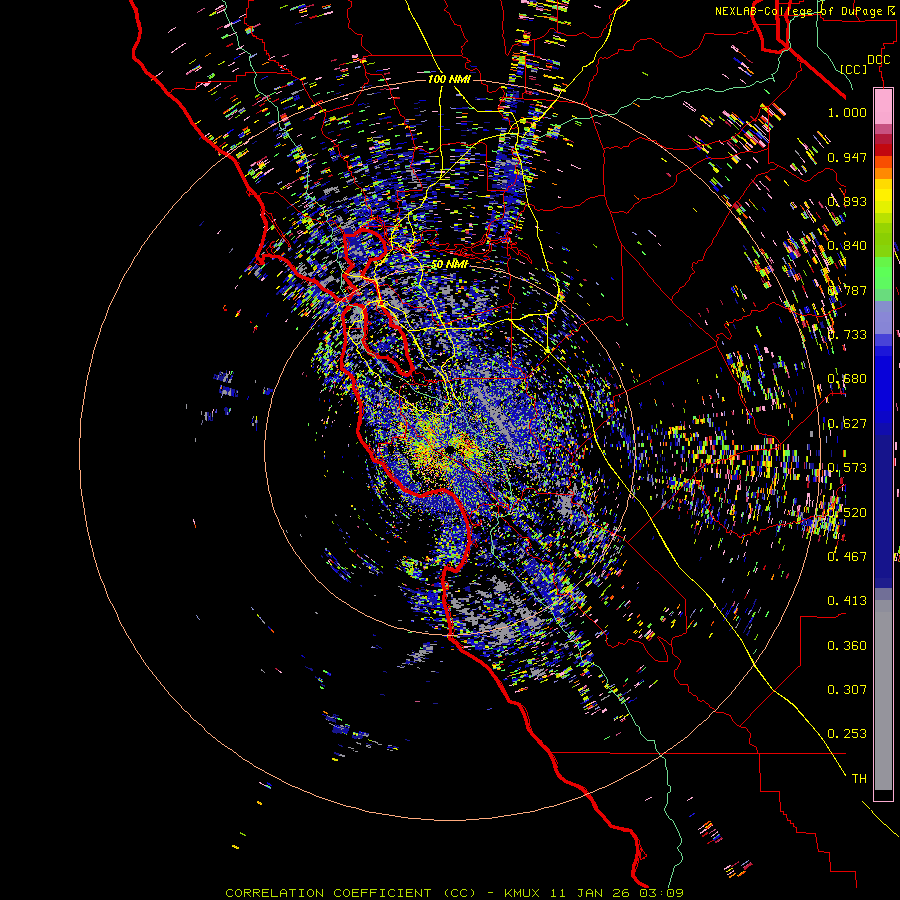Pick the bright green segment of the color scale
The height and width of the screenshot is (900, 900).
pos(883,273)
